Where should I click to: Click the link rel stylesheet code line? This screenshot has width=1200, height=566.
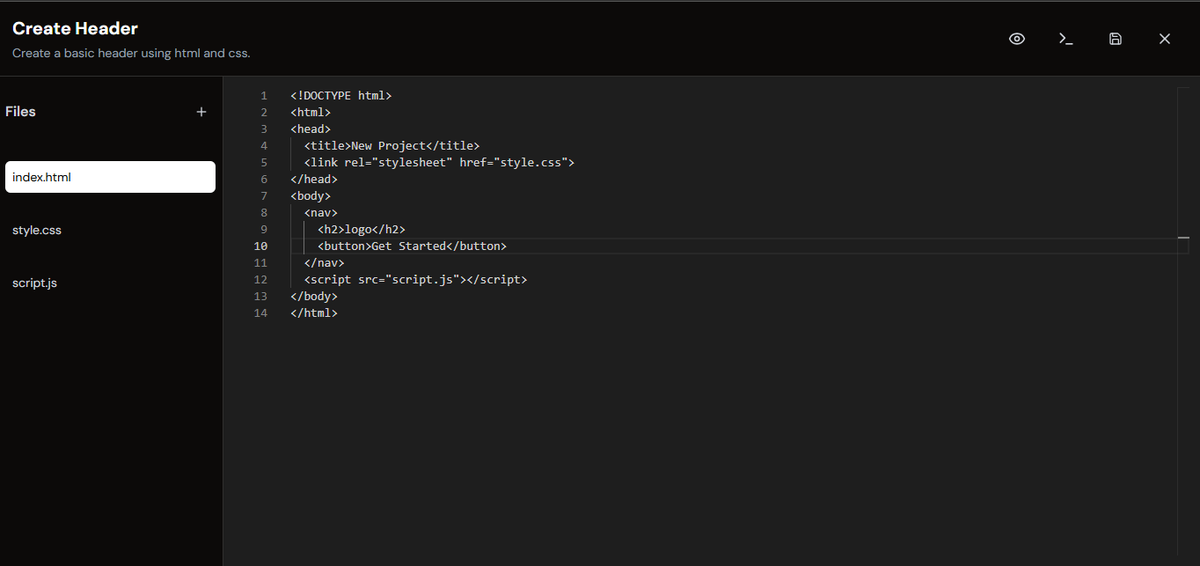point(439,162)
